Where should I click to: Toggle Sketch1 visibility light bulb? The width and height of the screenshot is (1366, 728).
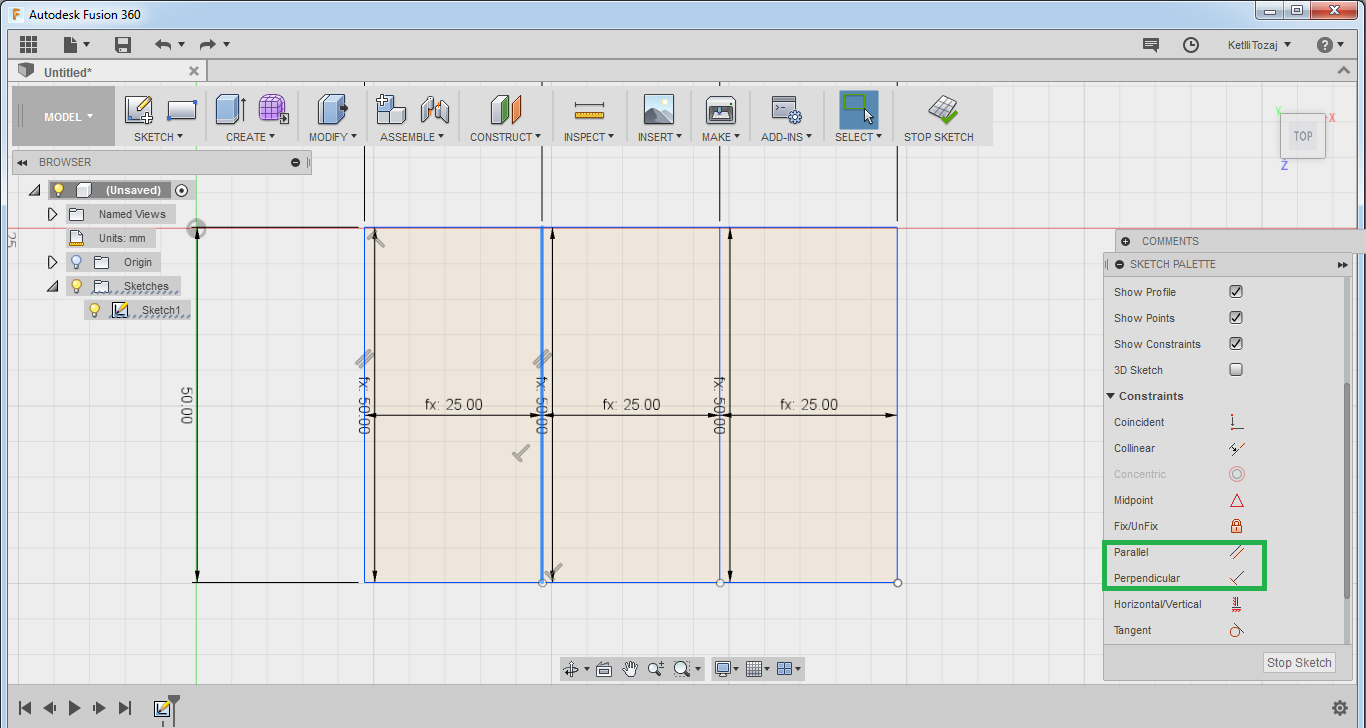point(95,310)
